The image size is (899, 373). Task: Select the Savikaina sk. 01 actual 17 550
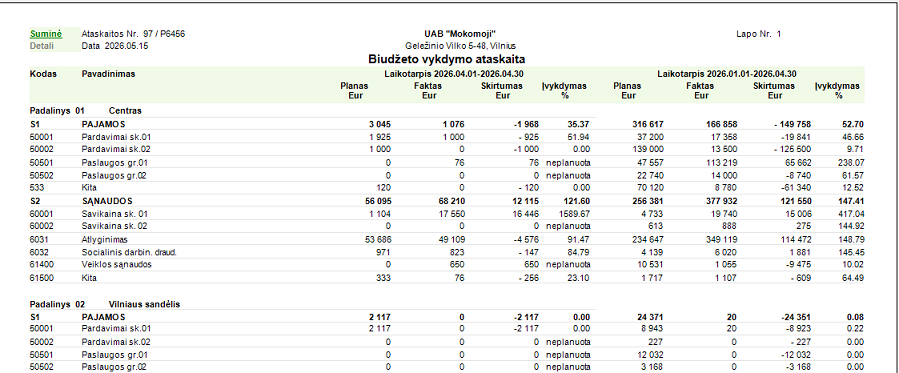click(451, 214)
